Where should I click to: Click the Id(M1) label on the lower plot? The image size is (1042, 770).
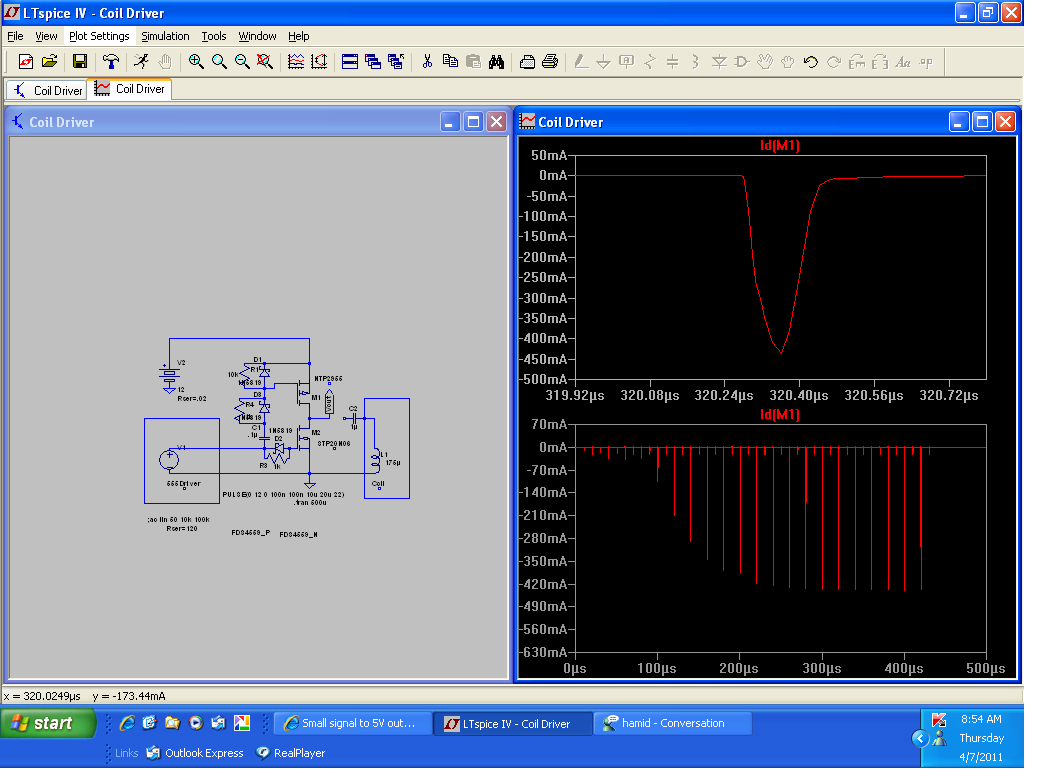780,415
